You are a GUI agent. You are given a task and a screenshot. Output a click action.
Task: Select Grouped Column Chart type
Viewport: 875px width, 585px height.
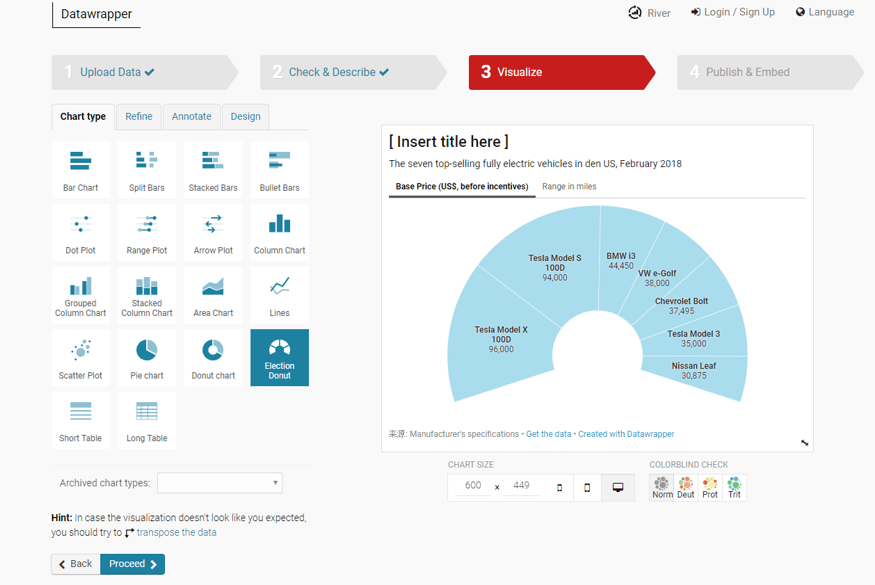pos(80,295)
